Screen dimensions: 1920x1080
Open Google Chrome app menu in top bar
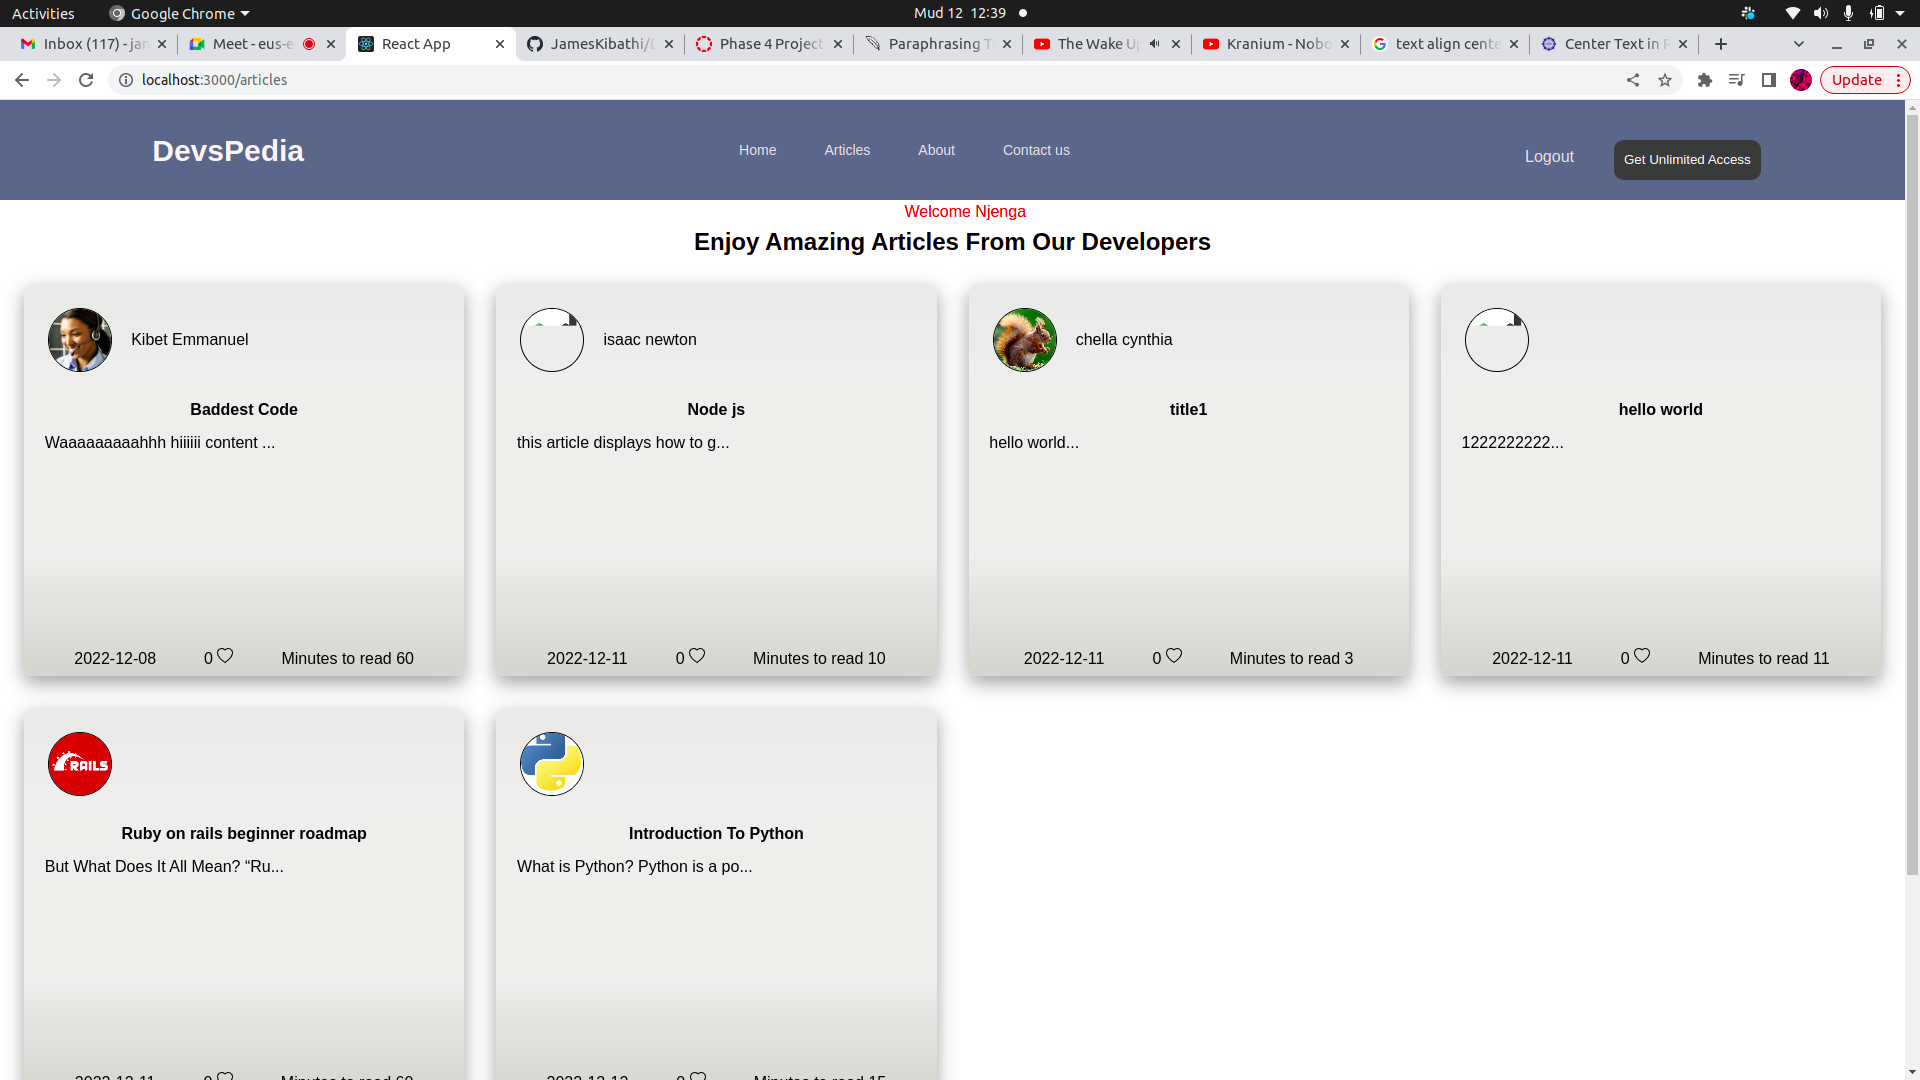pos(180,13)
